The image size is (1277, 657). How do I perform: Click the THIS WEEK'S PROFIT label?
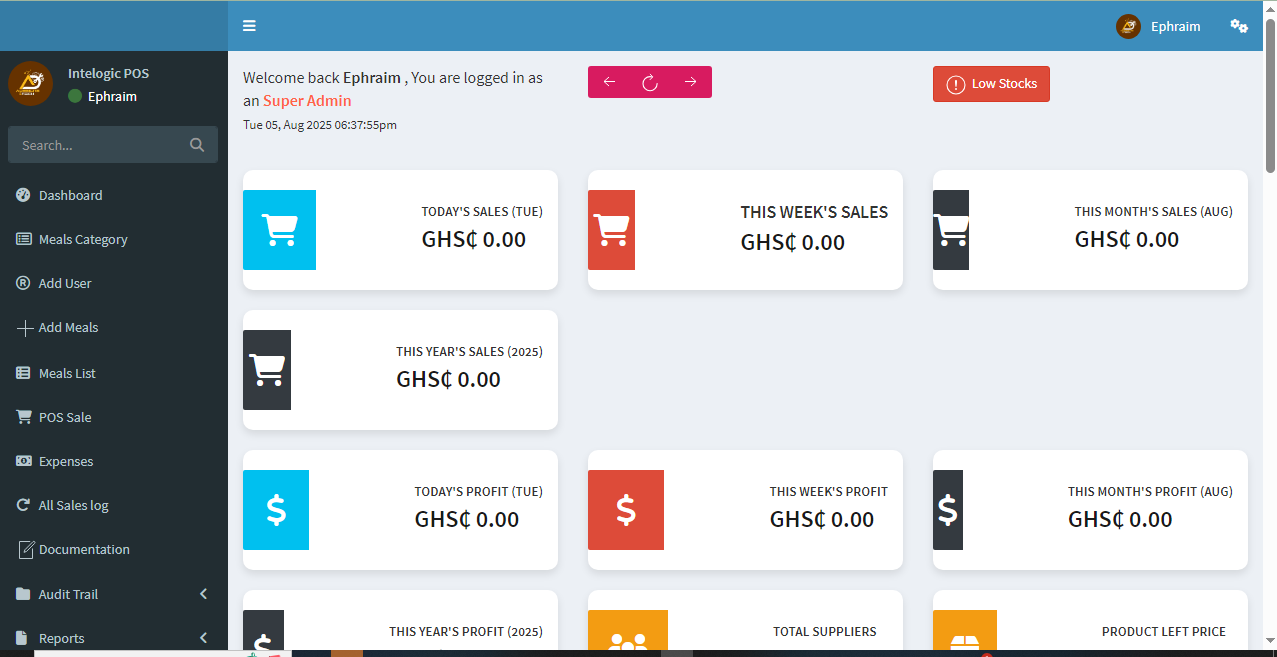coord(829,492)
